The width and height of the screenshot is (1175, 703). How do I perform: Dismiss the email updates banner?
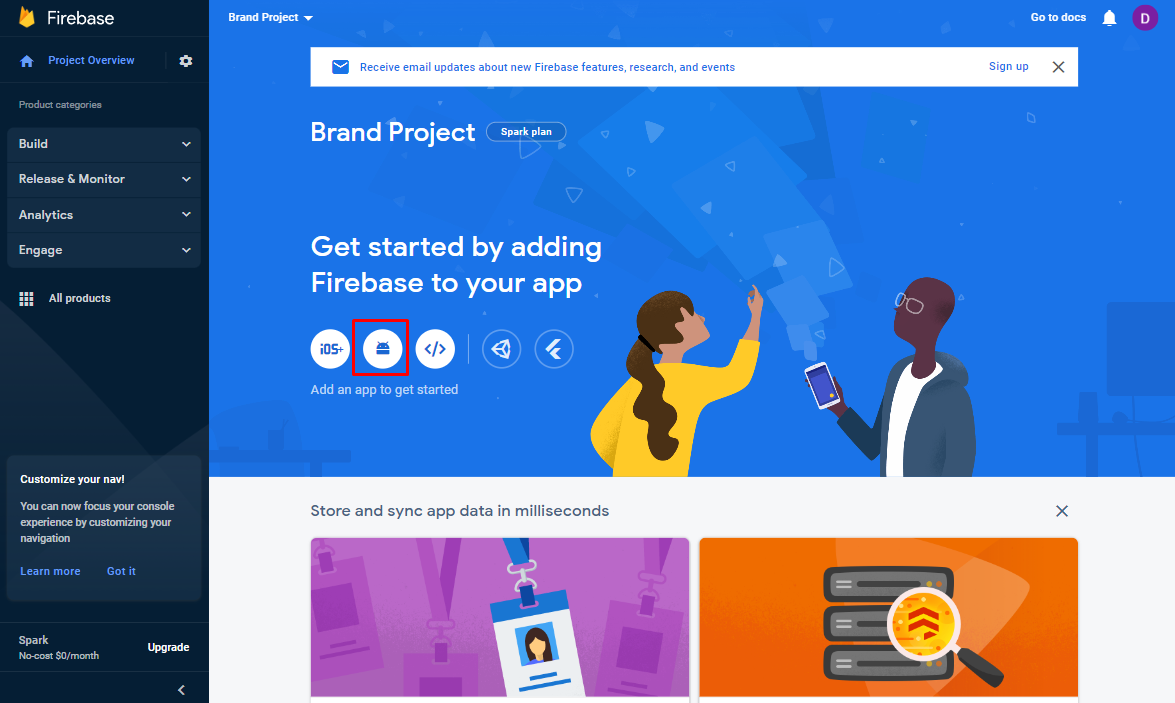(x=1058, y=67)
